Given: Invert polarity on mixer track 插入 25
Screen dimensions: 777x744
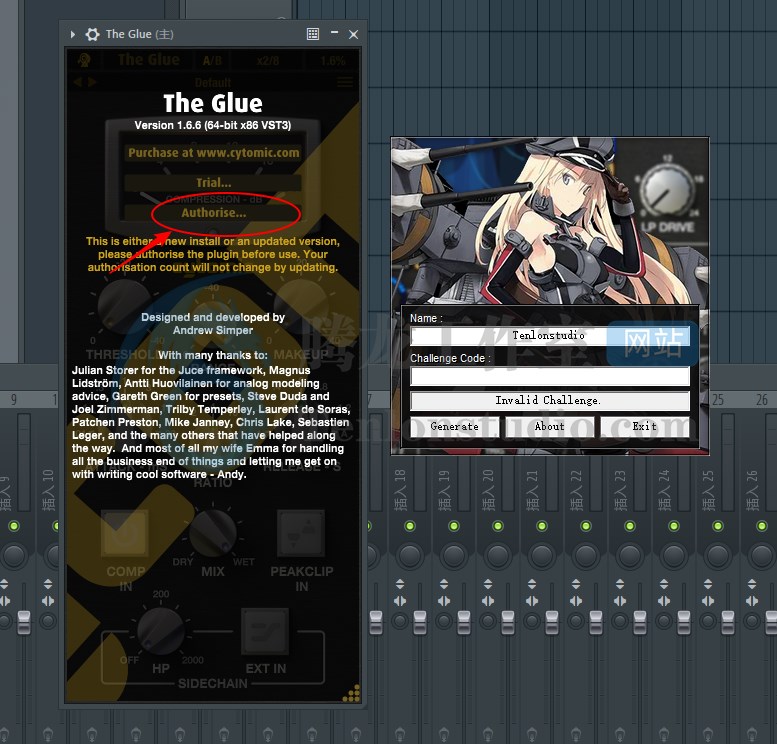Looking at the screenshot, I should coord(708,584).
